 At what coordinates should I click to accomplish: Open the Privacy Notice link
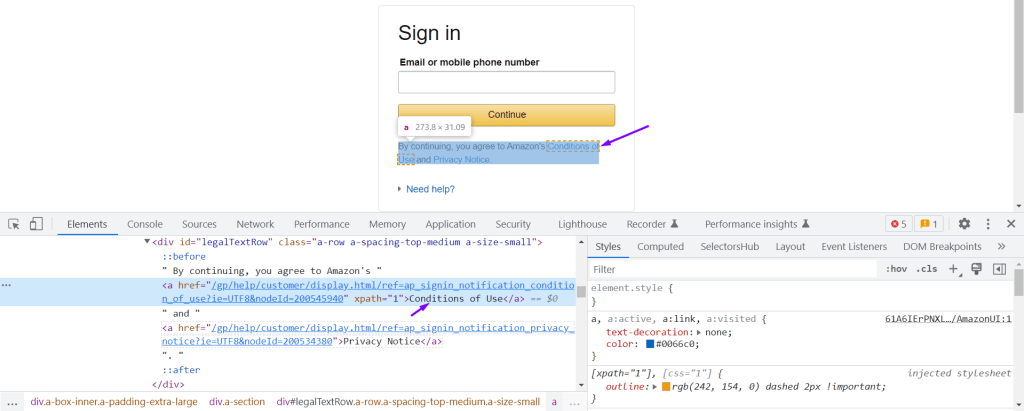461,160
